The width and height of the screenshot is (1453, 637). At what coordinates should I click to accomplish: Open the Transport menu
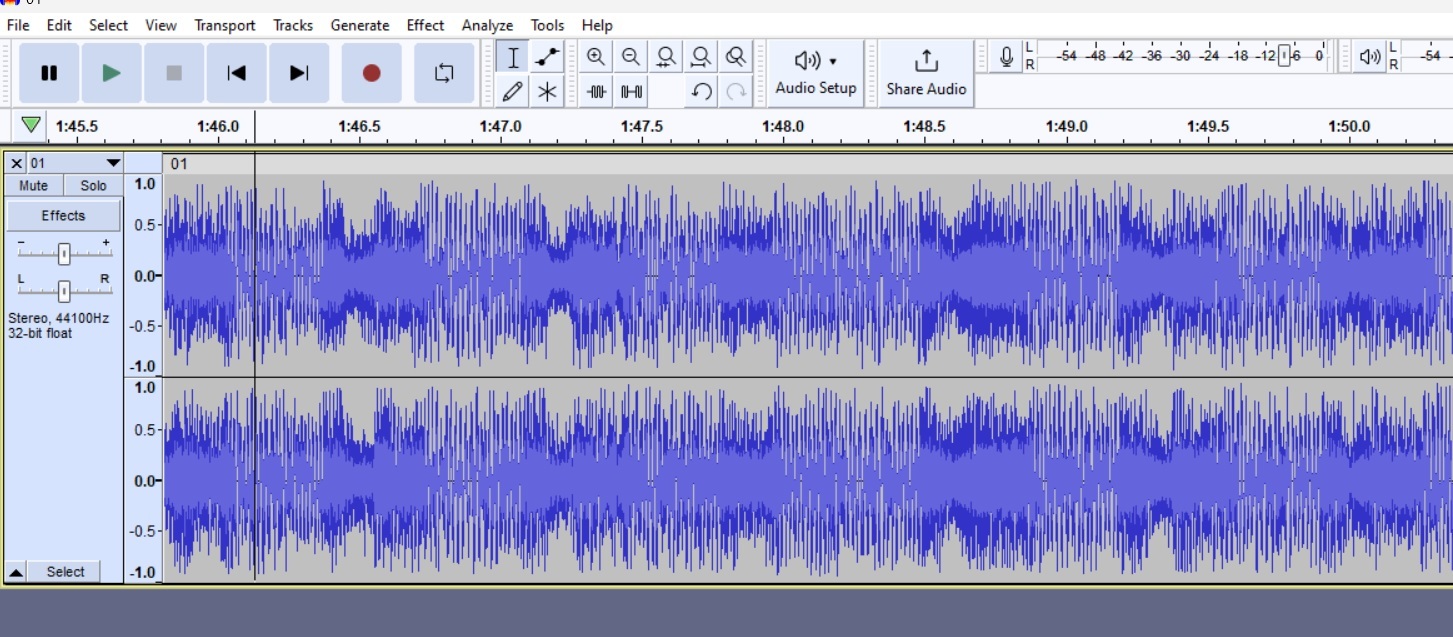coord(225,25)
